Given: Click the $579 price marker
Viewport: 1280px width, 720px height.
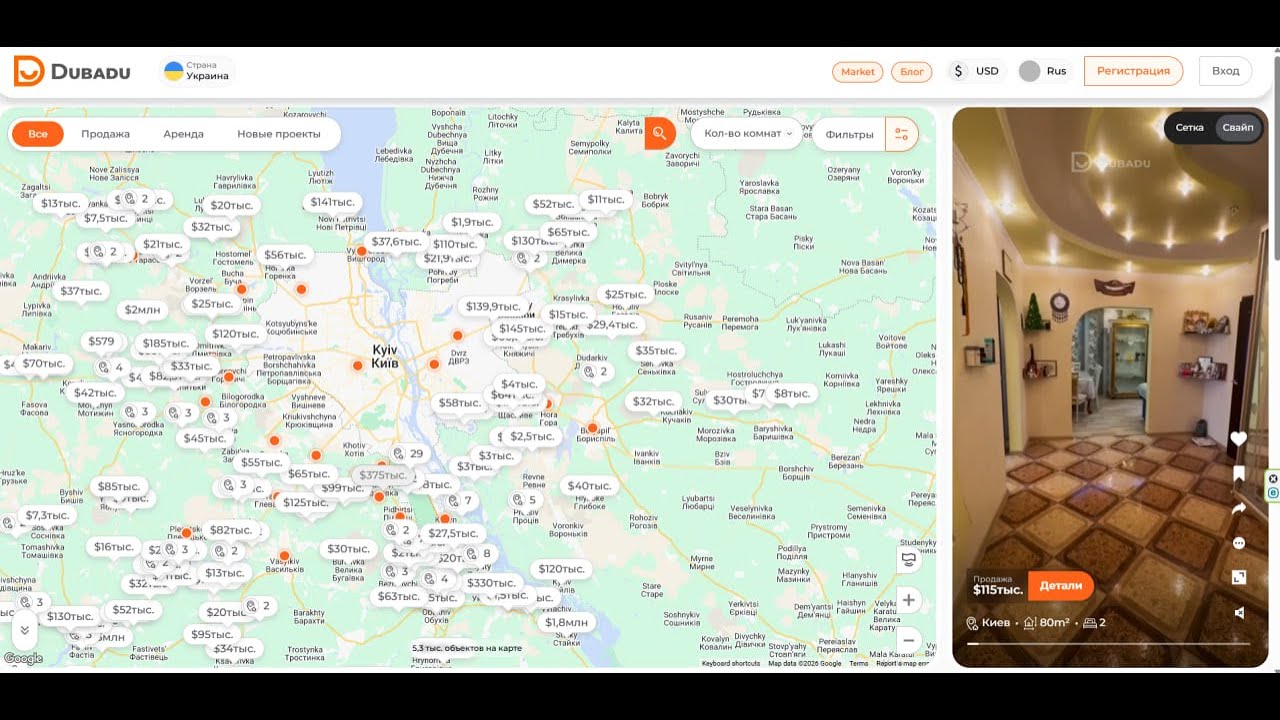Looking at the screenshot, I should point(101,341).
